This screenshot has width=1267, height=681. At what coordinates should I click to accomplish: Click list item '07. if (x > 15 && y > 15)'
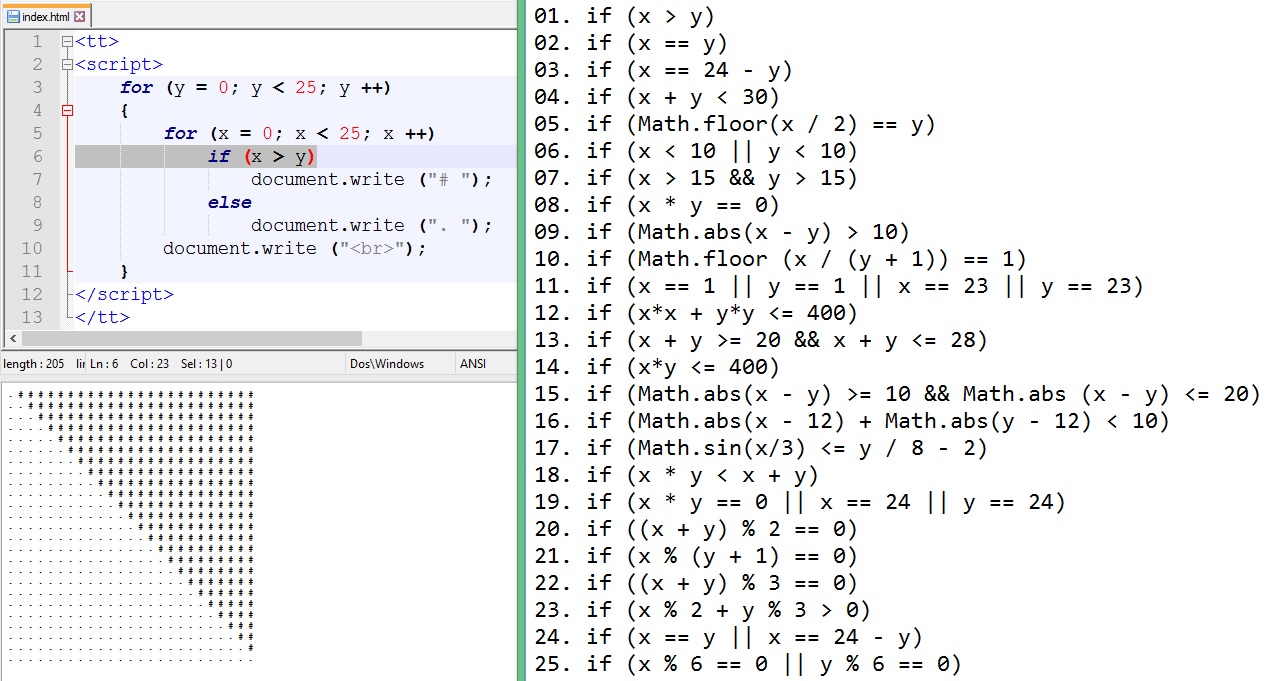tap(696, 178)
